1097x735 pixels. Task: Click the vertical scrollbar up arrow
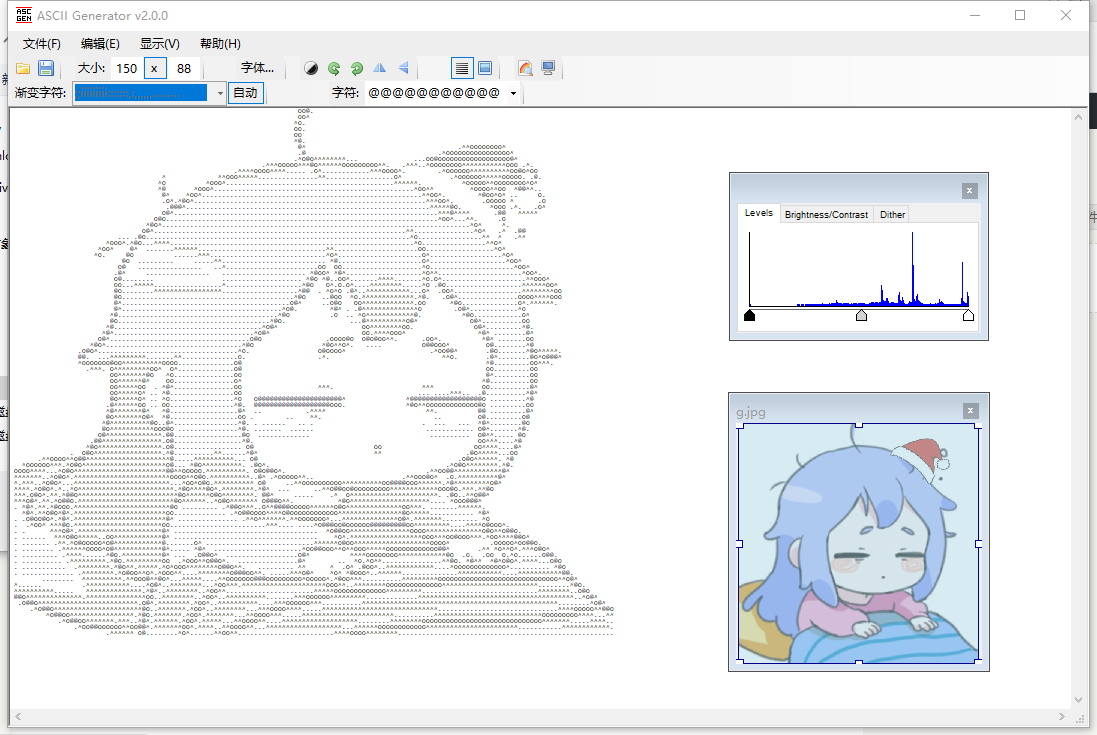(1078, 117)
